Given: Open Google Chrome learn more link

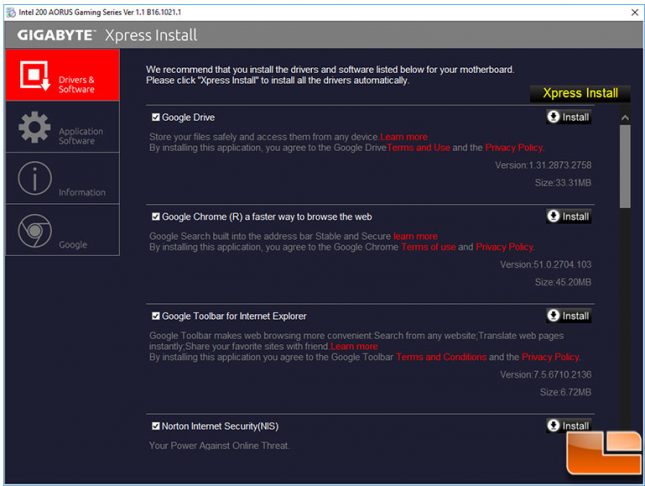Looking at the screenshot, I should tap(415, 236).
